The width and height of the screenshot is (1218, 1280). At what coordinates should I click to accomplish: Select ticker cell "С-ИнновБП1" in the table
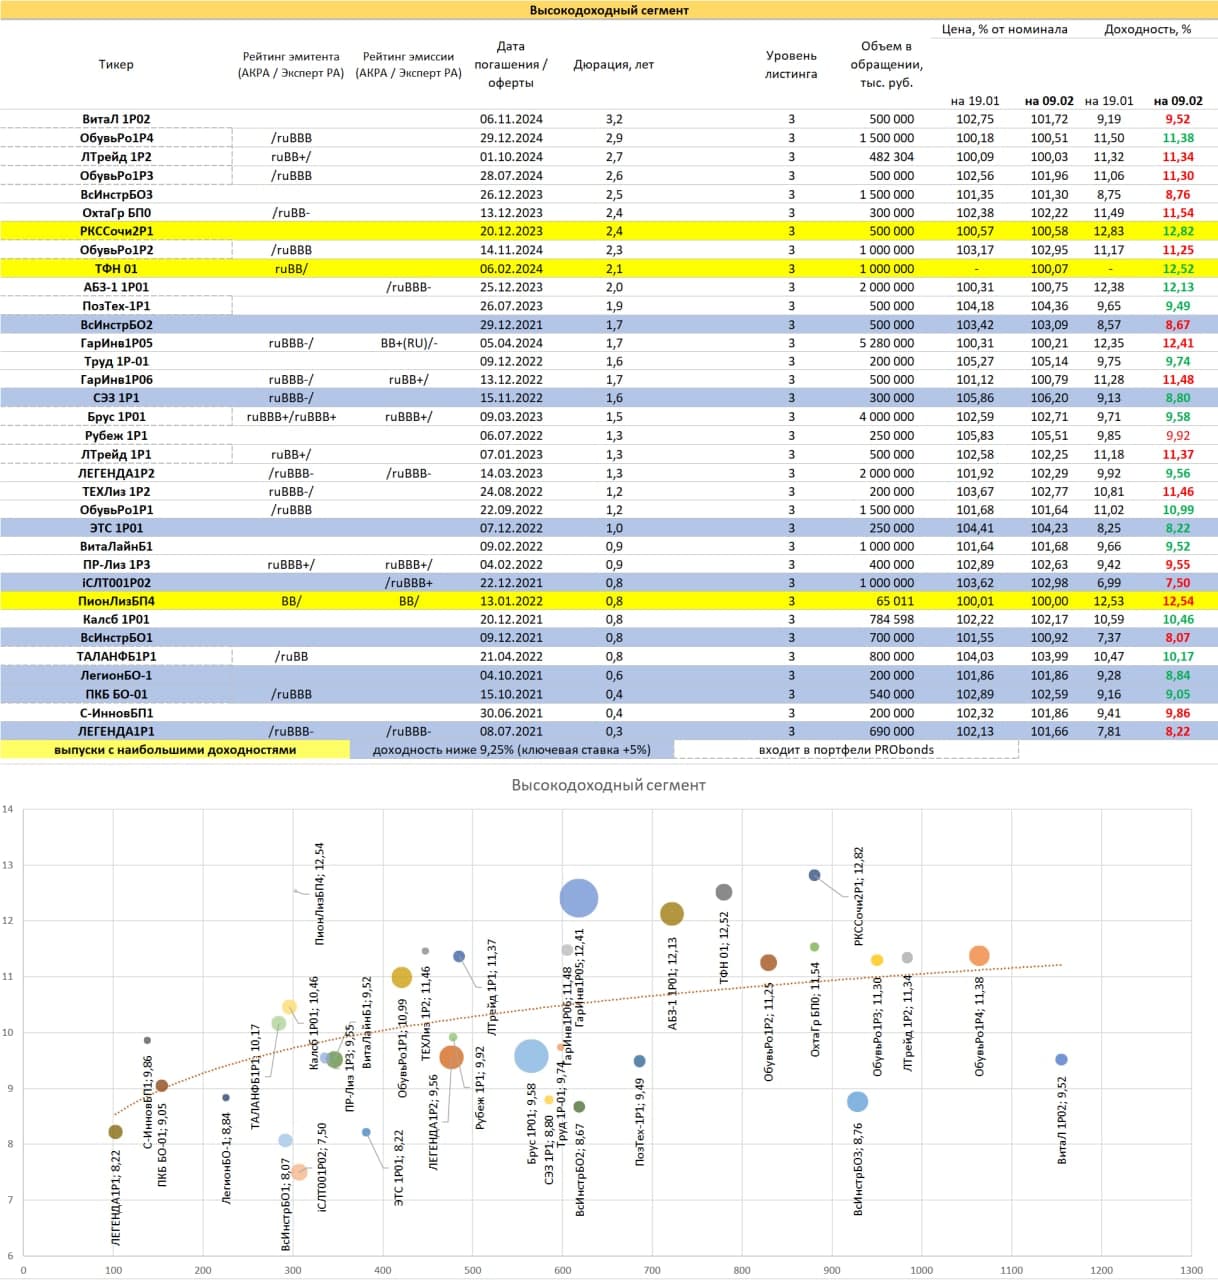[x=116, y=713]
